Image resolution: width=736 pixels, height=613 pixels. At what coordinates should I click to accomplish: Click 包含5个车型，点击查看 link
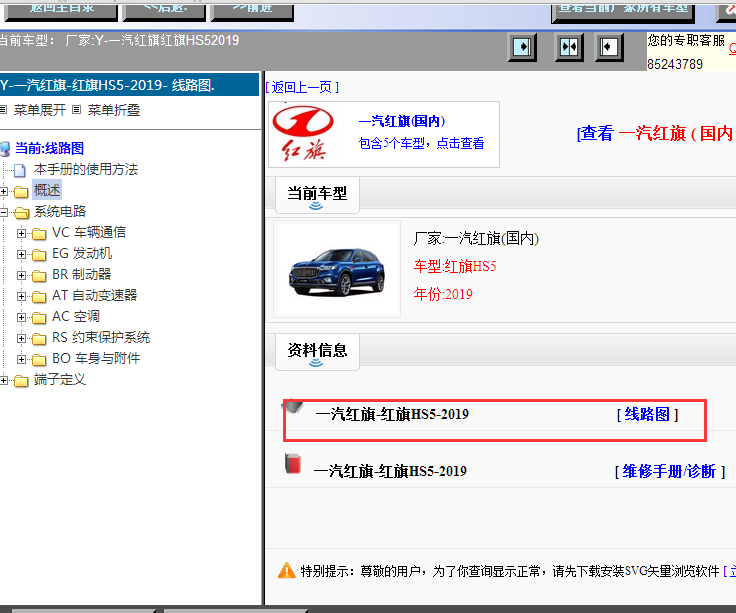coord(421,143)
